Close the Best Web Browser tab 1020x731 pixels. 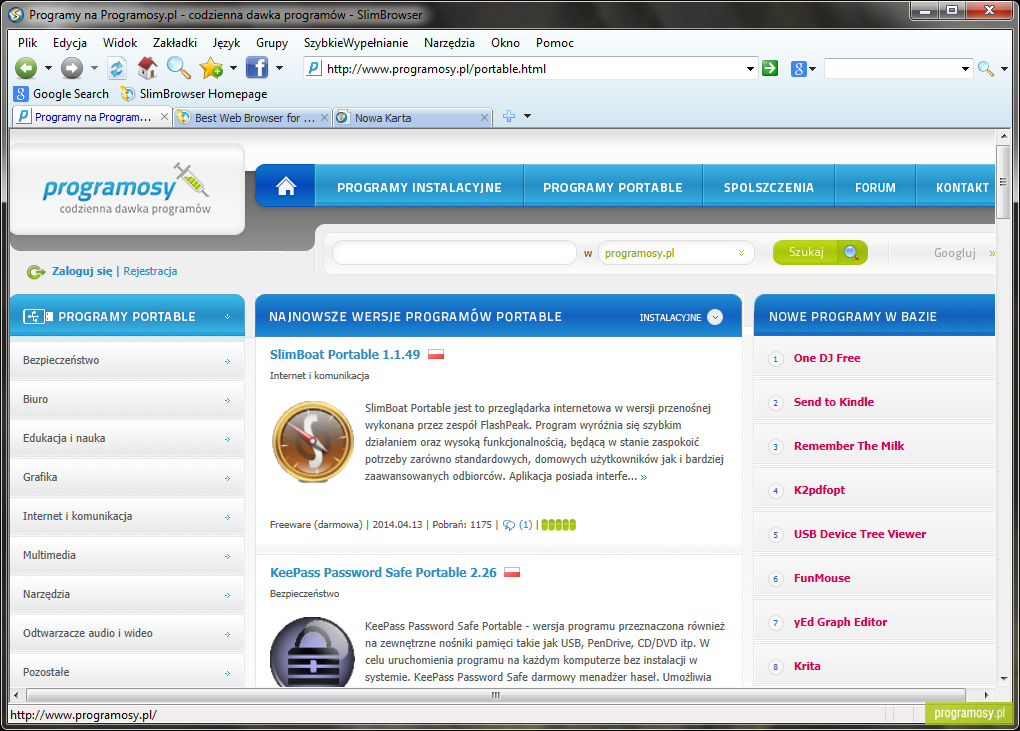[325, 118]
